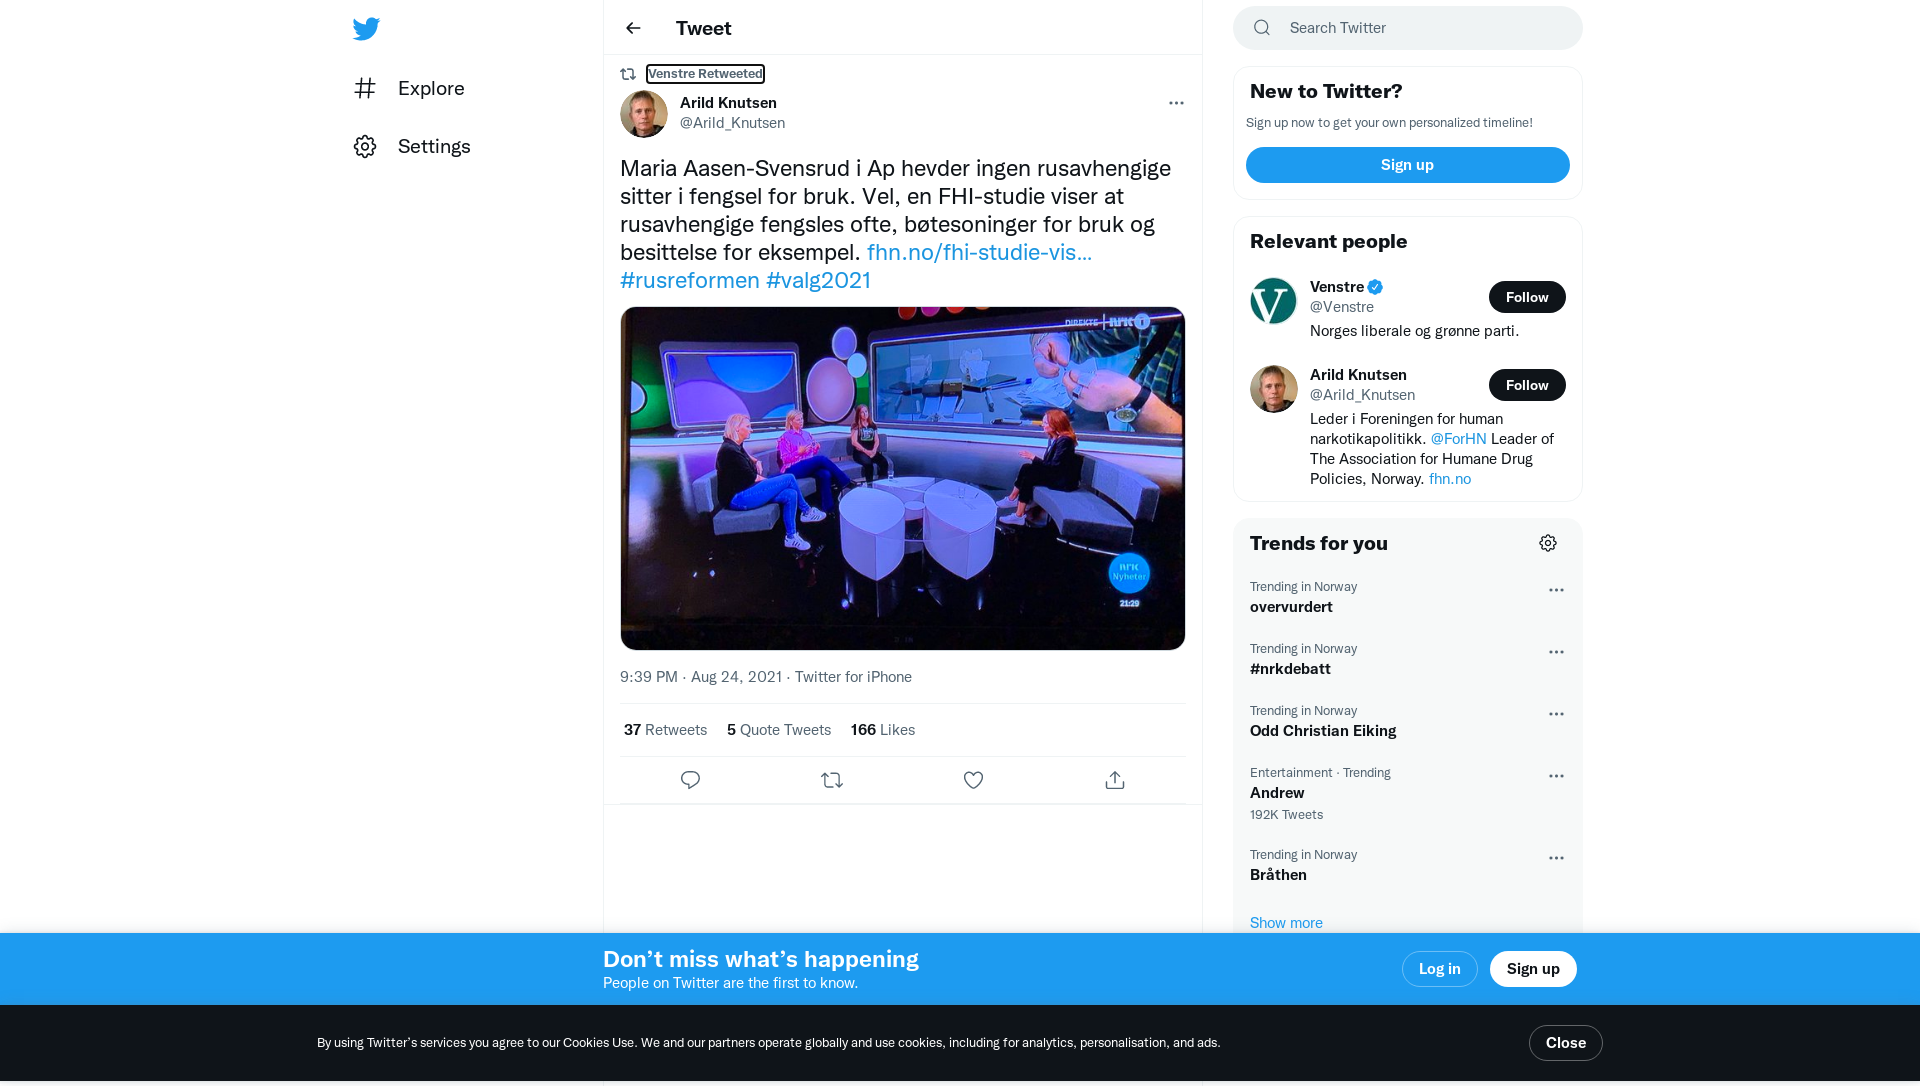Show more trends

pos(1286,923)
